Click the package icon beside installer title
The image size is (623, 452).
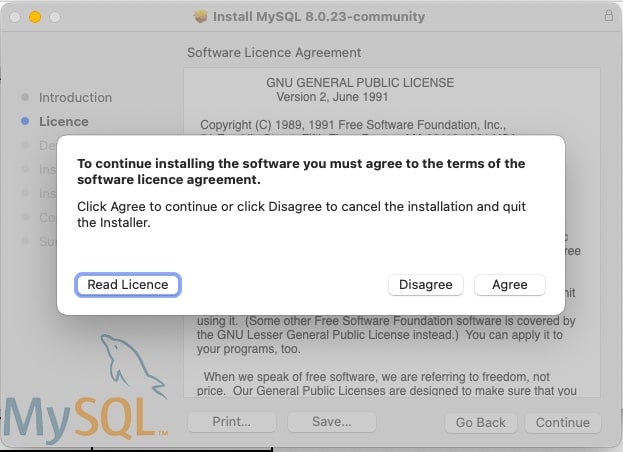coord(201,17)
